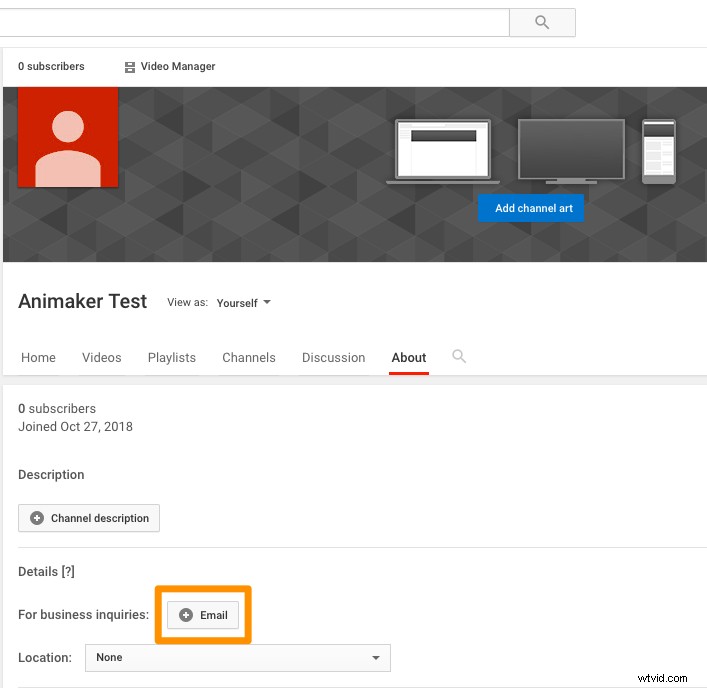This screenshot has height=688, width=707.
Task: Open the Location dropdown showing None
Action: pos(238,658)
